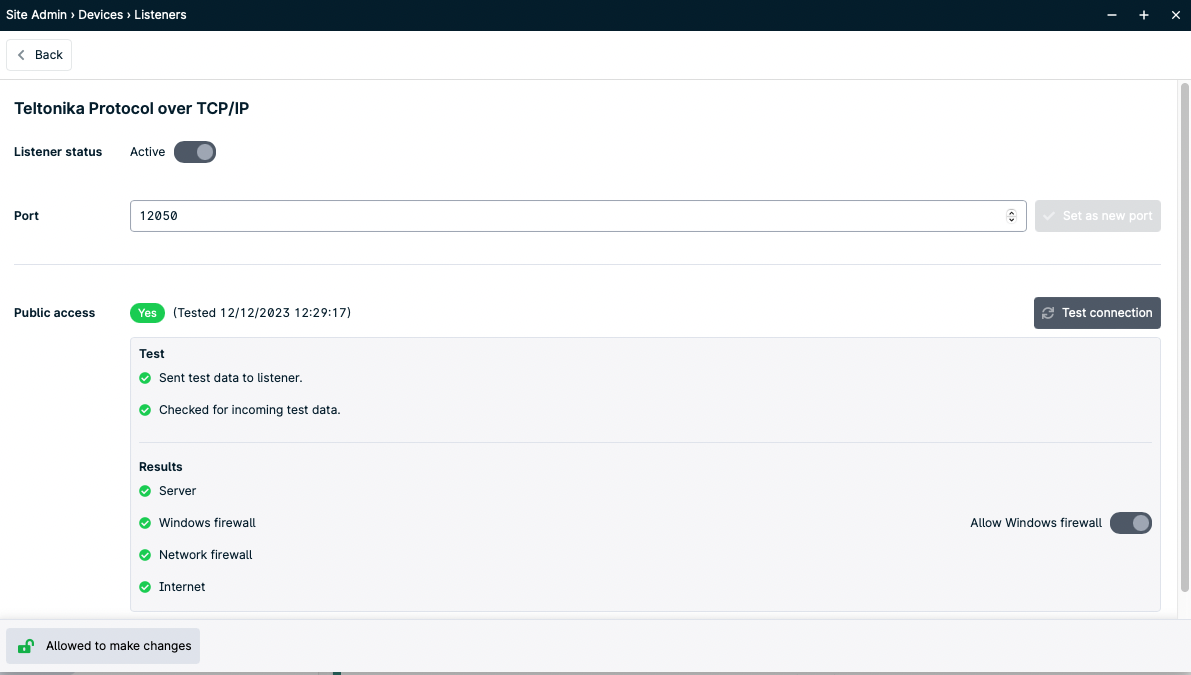The width and height of the screenshot is (1191, 675).
Task: Click the Sent test data to listener text
Action: click(x=230, y=378)
